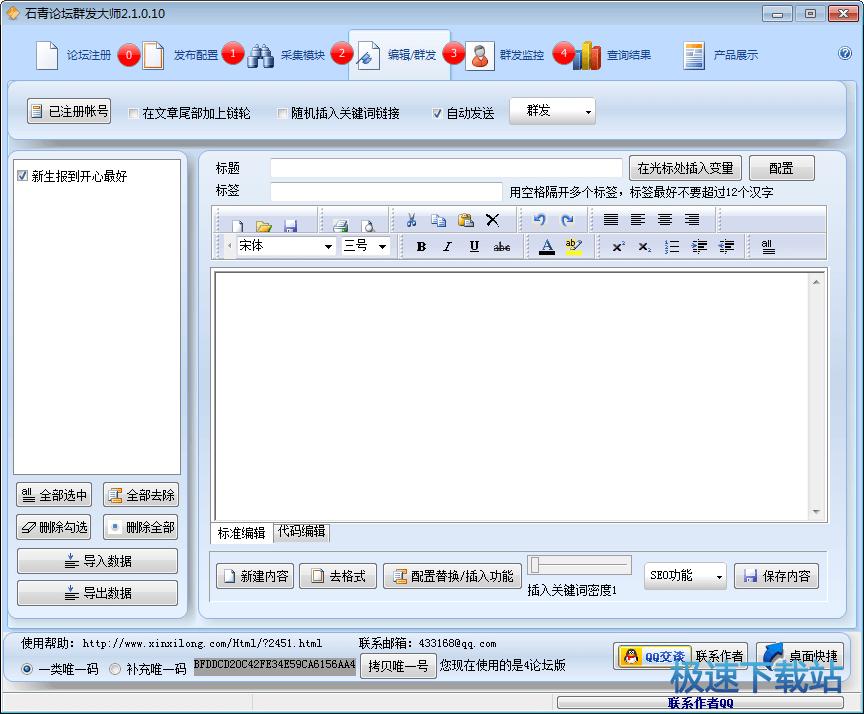Screen dimensions: 864x714
Task: Click the text highlight color icon
Action: [573, 247]
